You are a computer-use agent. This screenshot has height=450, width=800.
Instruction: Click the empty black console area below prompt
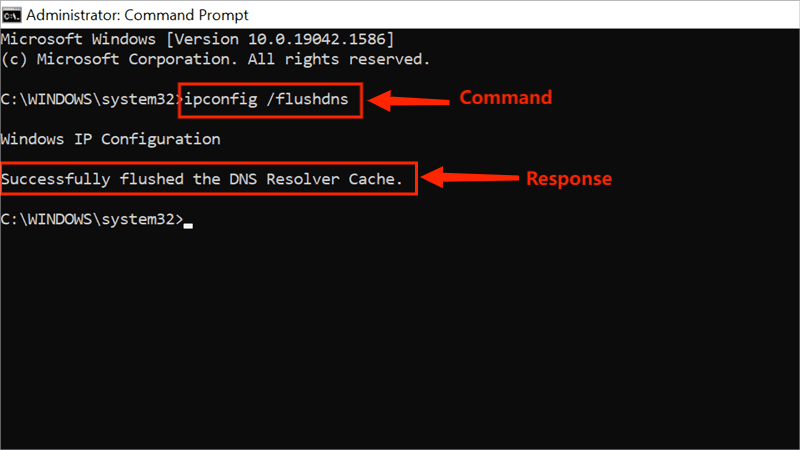point(400,340)
